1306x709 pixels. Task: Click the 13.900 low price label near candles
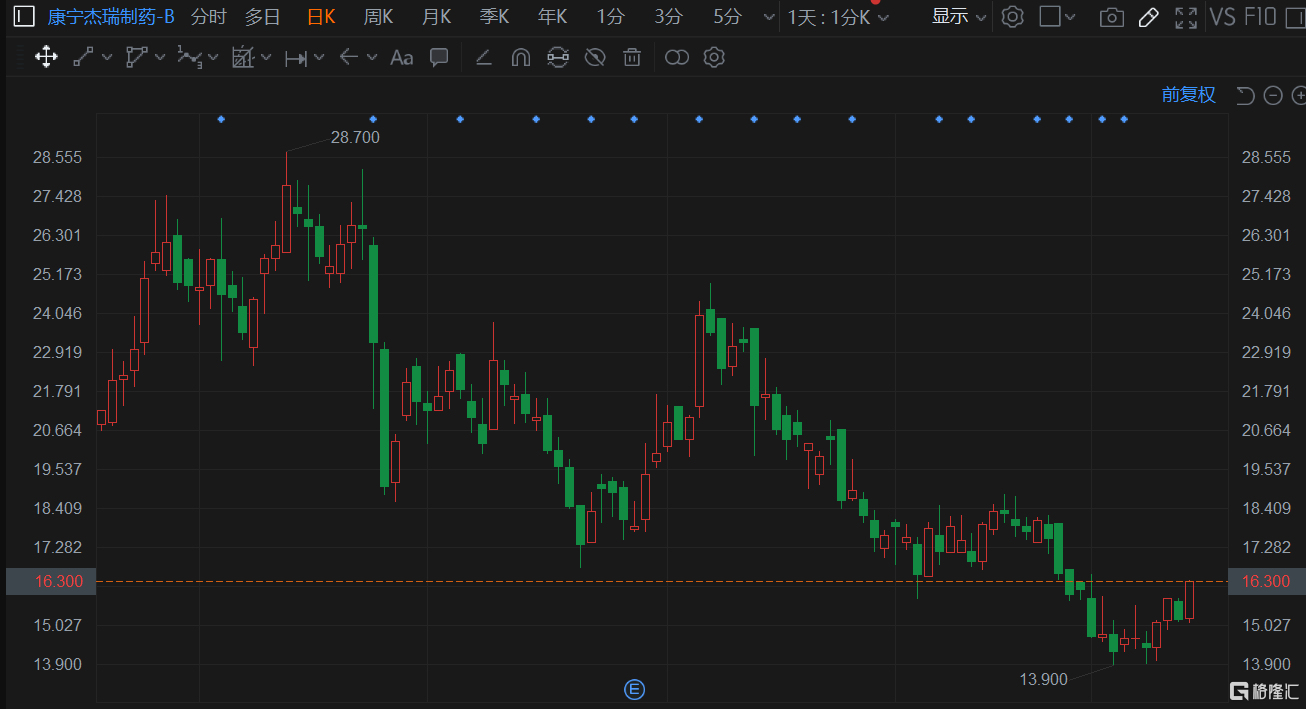(x=1043, y=679)
